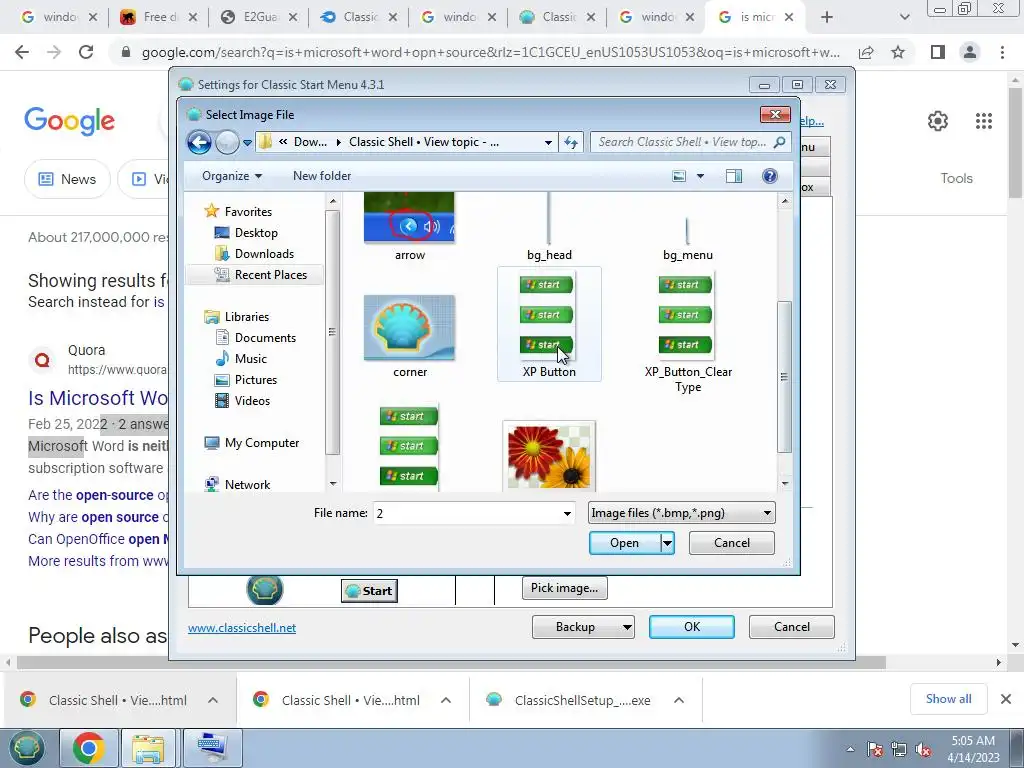Open recent locations dropdown beside nav arrows
This screenshot has height=768, width=1024.
coord(248,142)
